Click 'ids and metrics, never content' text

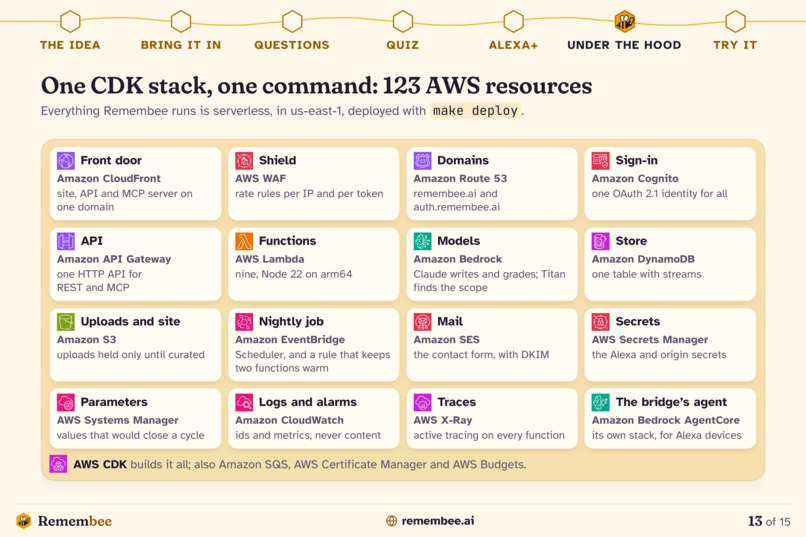[x=308, y=435]
